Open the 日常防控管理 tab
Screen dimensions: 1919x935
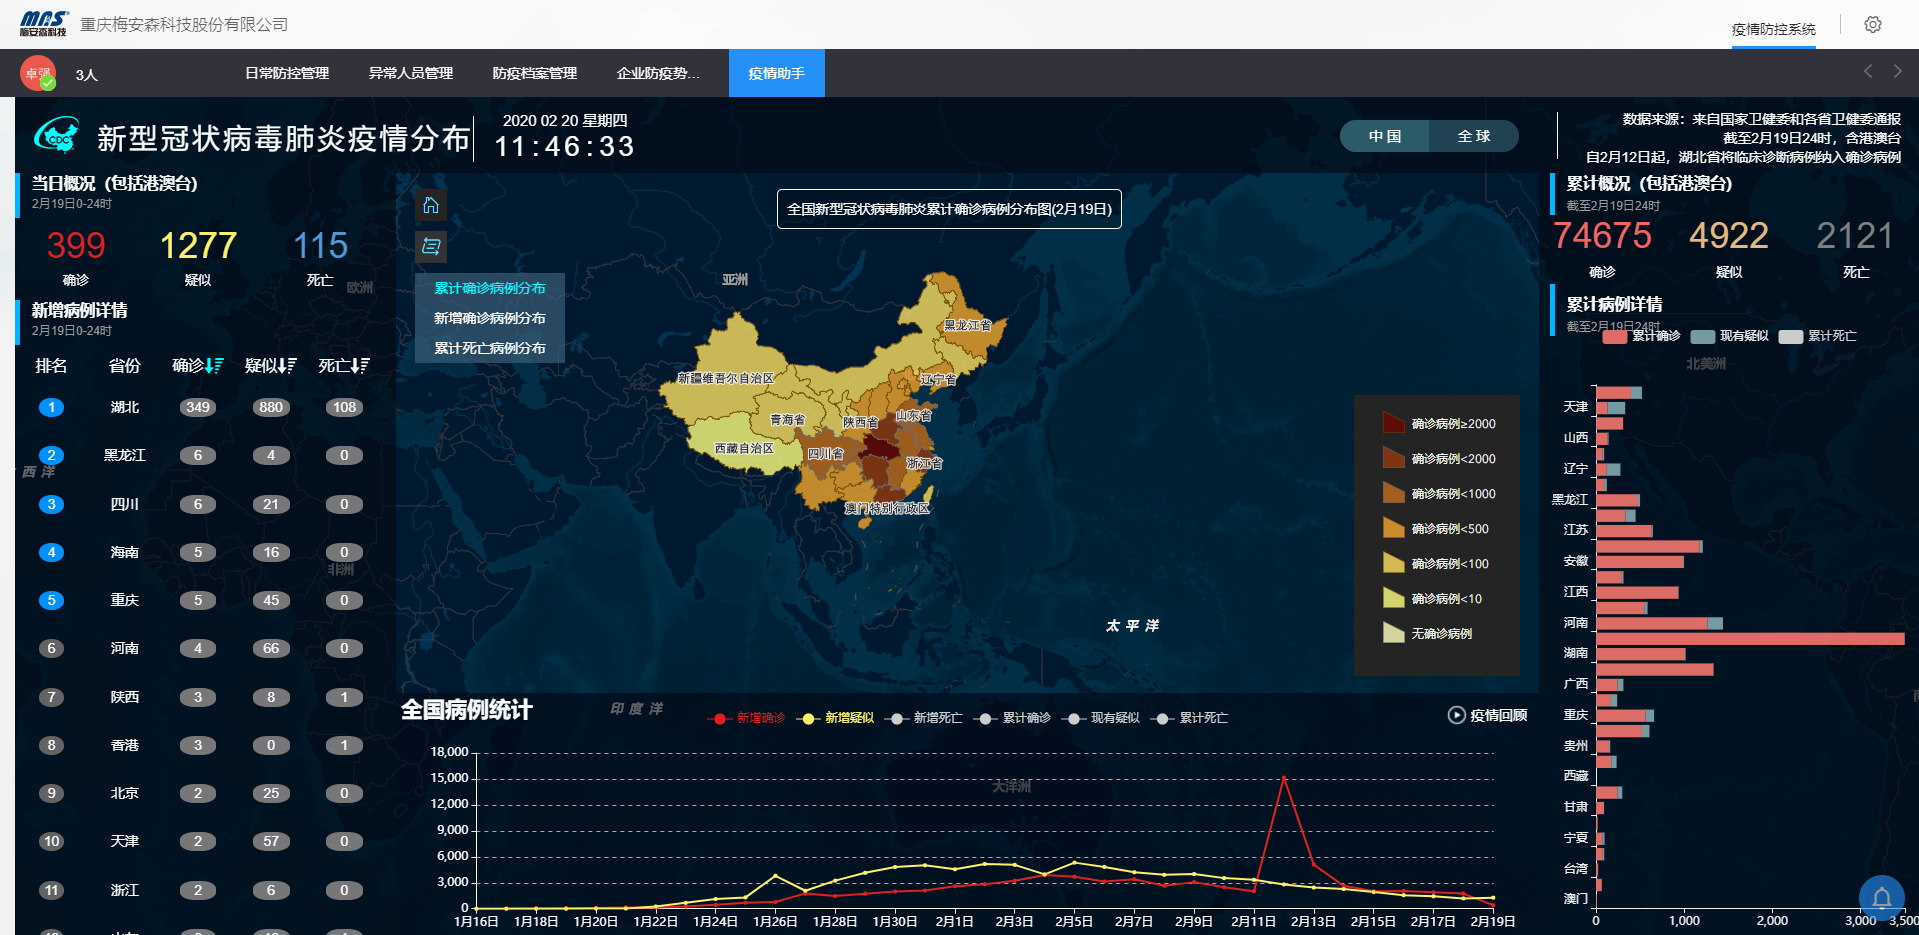287,73
